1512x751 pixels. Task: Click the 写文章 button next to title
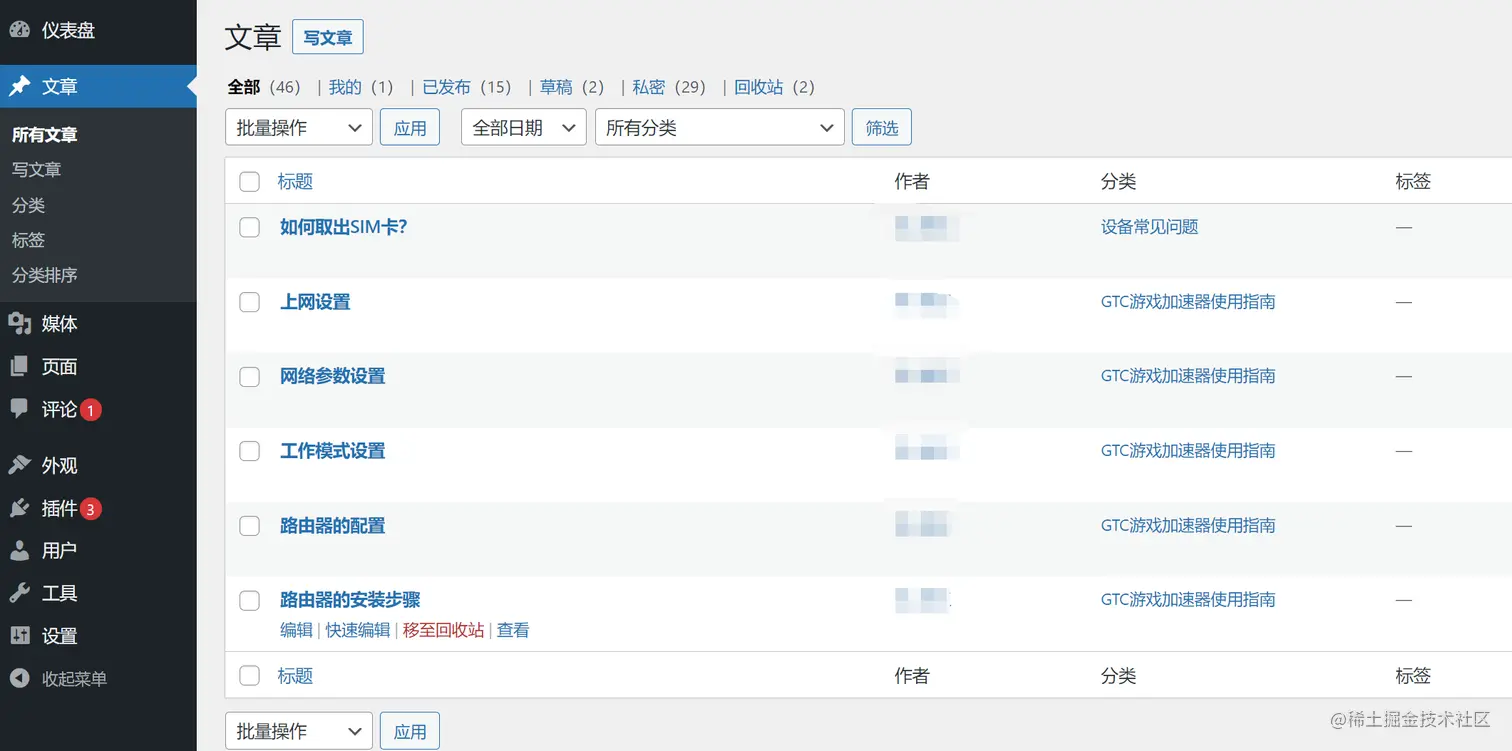pyautogui.click(x=328, y=37)
